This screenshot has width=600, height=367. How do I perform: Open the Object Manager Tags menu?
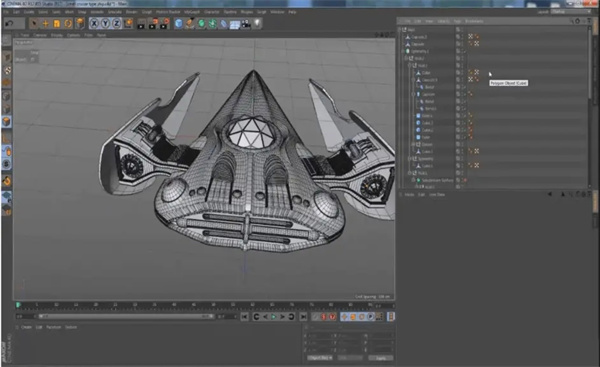coord(457,21)
